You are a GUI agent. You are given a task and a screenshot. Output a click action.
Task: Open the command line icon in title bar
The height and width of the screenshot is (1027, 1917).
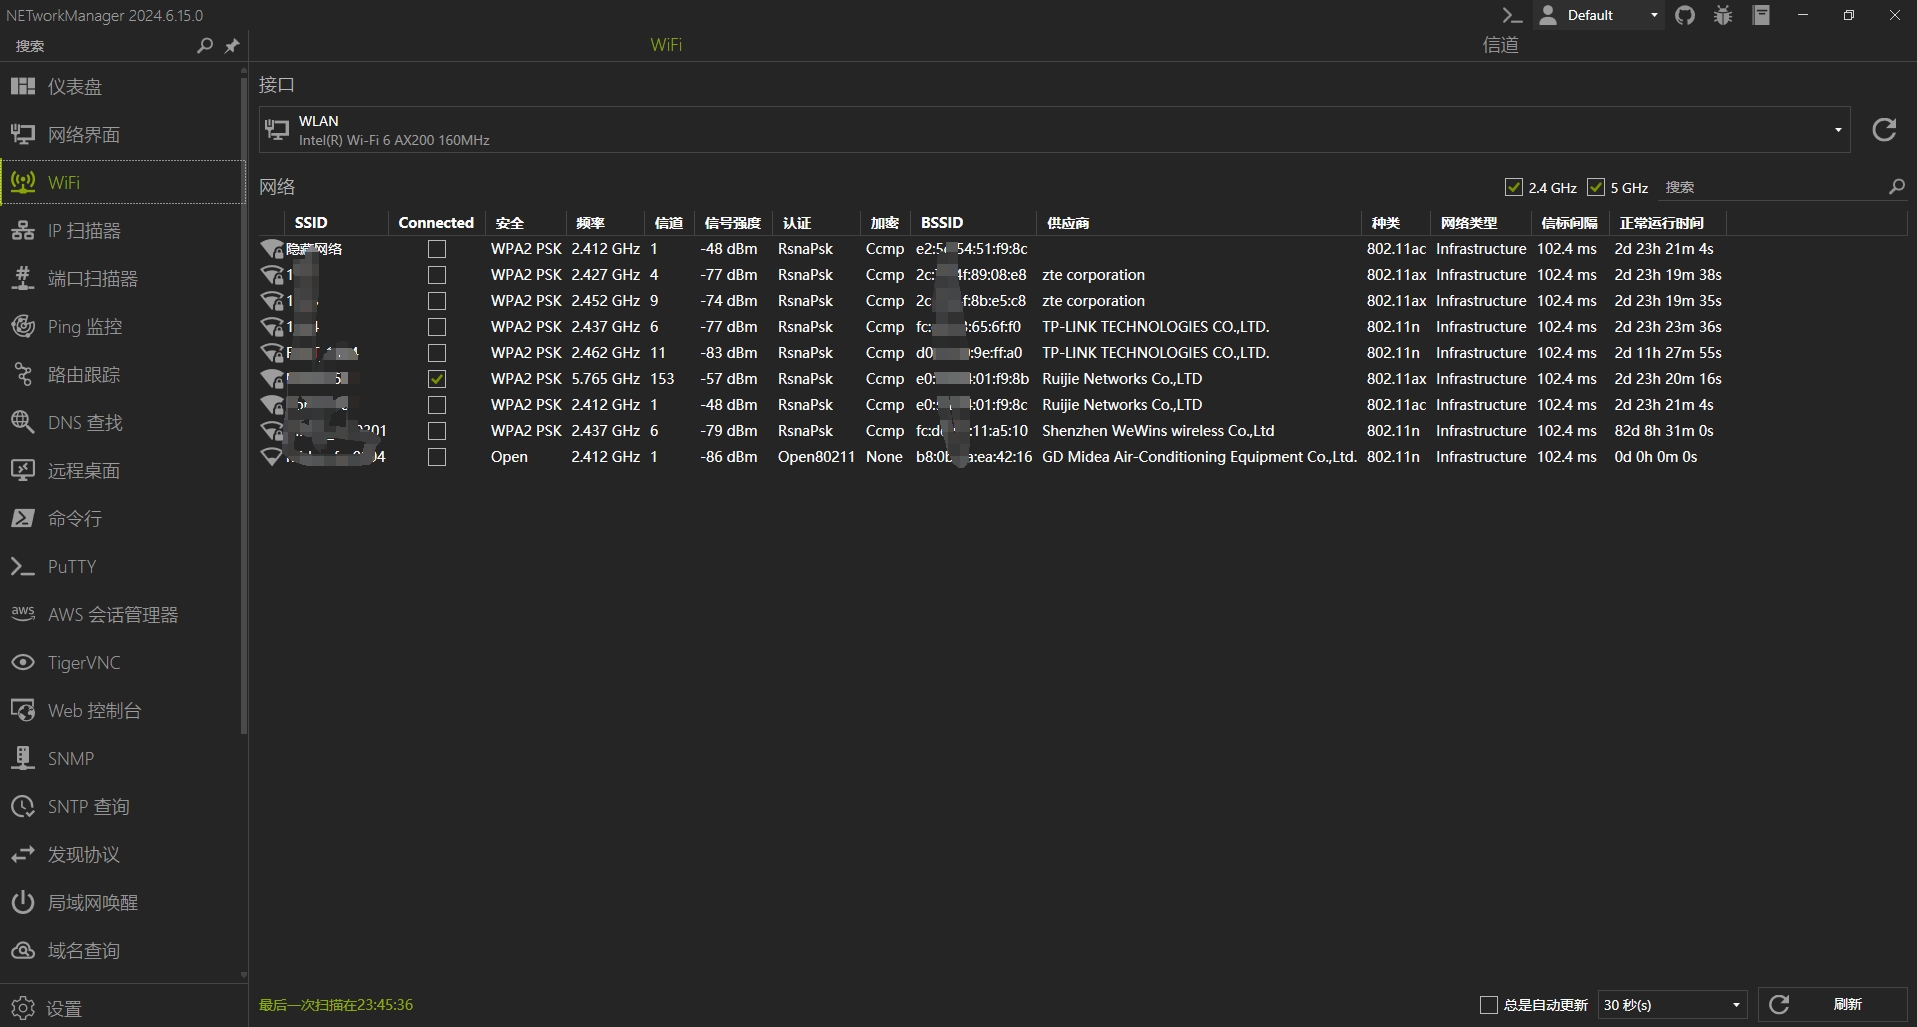[1511, 15]
